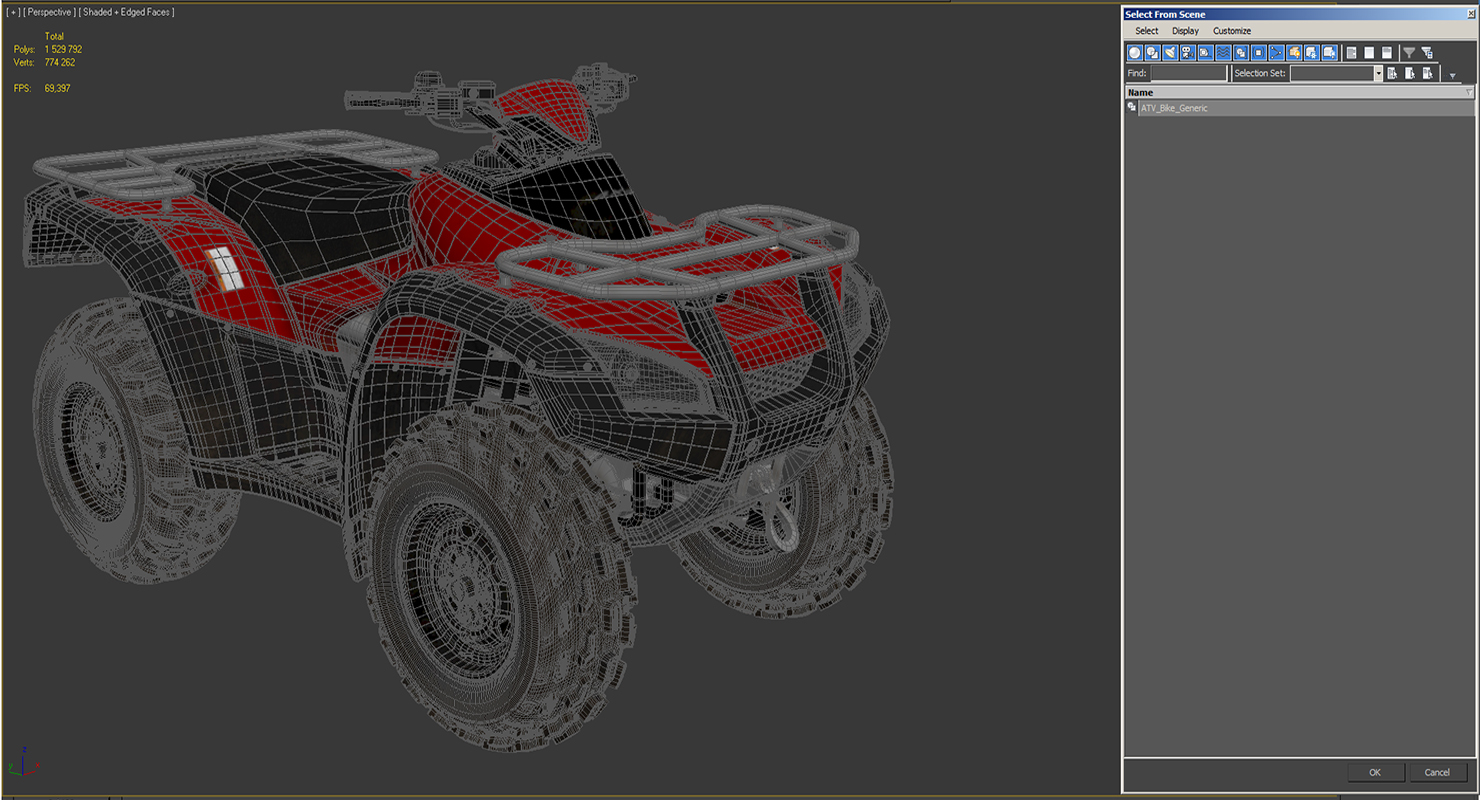This screenshot has height=800, width=1480.
Task: Click middle selection set toolbar button
Action: click(x=1410, y=73)
